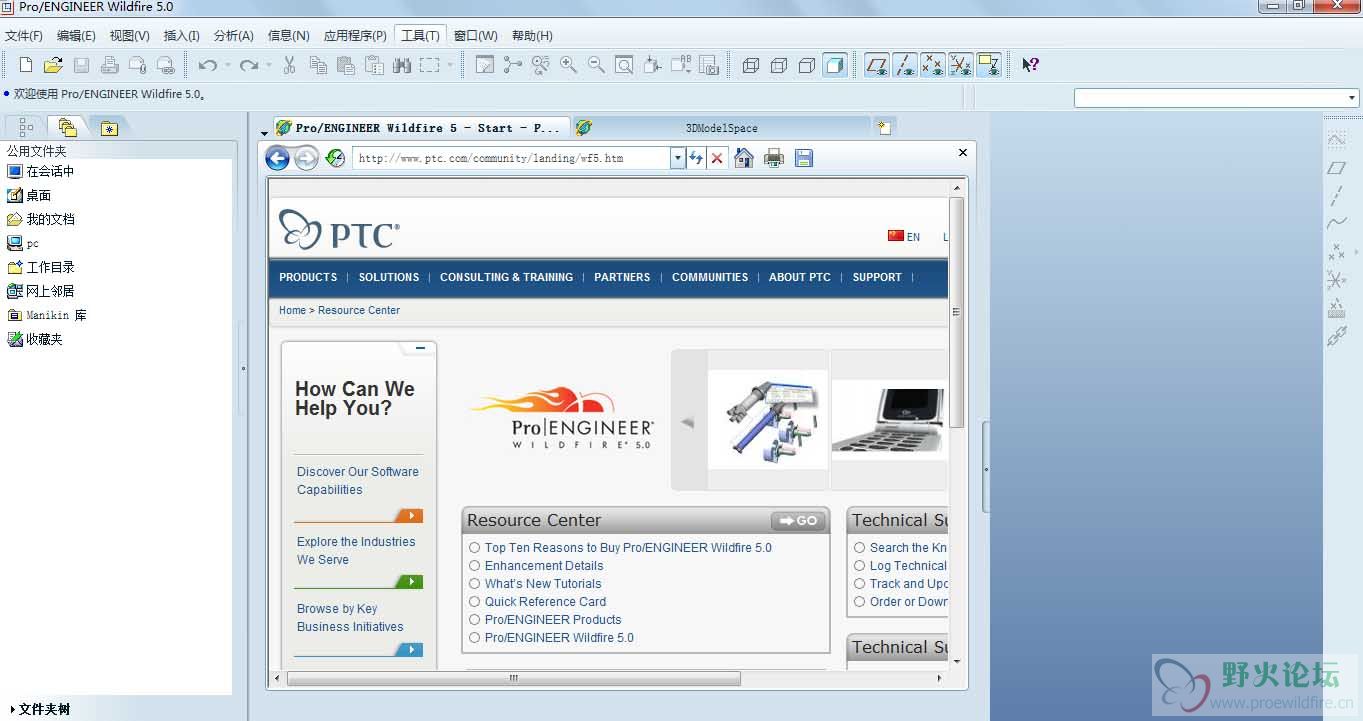This screenshot has height=721, width=1363.
Task: Toggle coordinate systems display
Action: [x=961, y=65]
